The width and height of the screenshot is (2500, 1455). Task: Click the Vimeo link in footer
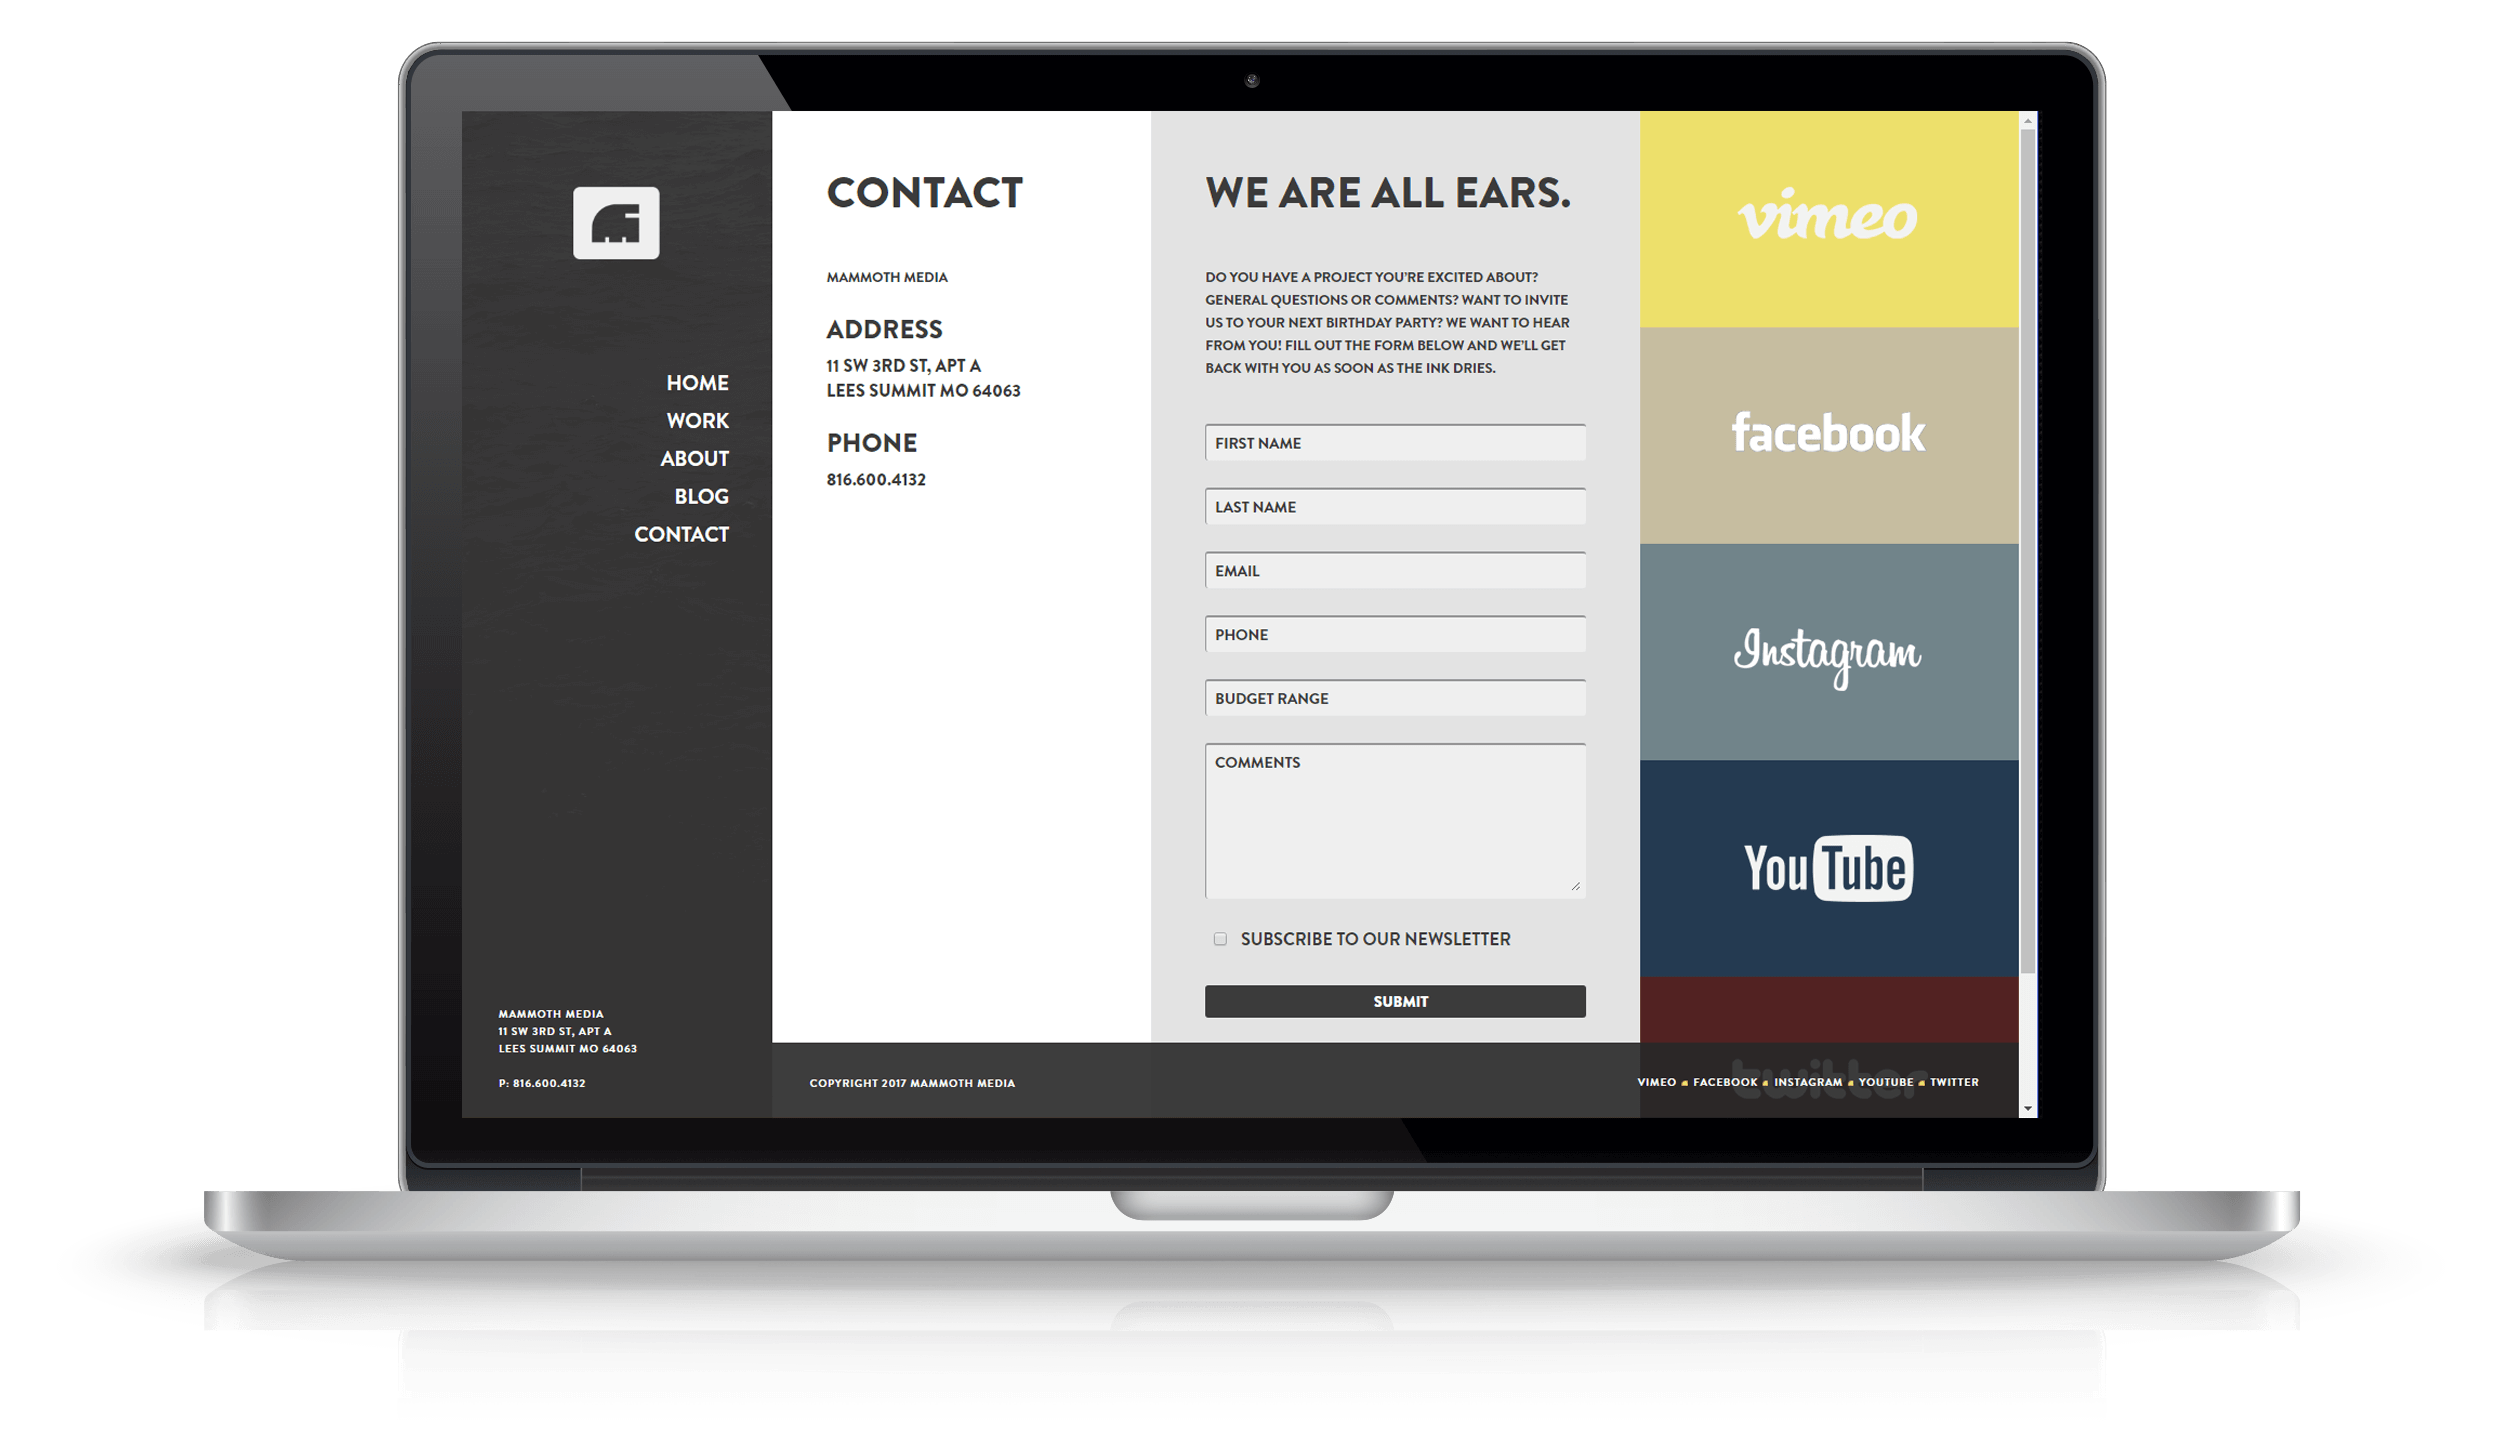(1655, 1083)
